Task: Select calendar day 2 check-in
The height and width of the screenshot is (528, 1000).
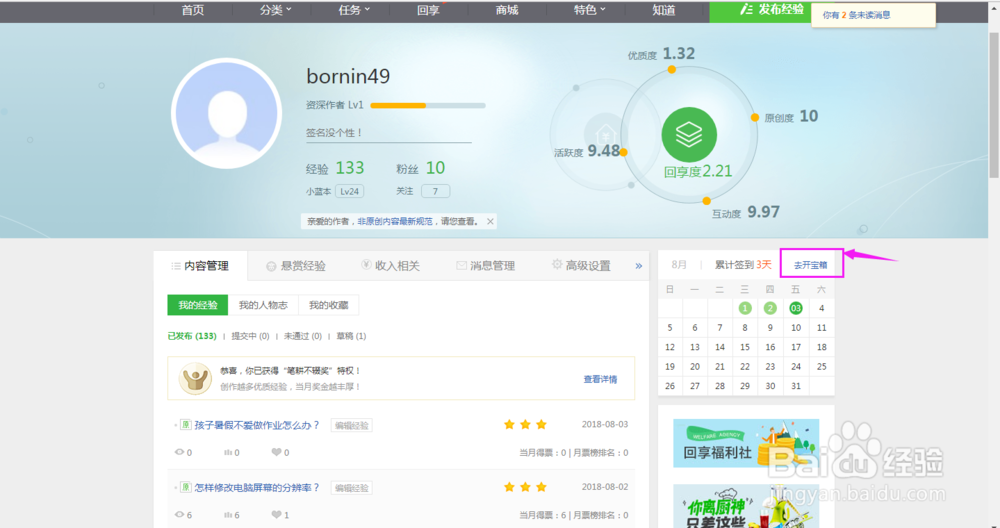Action: click(x=770, y=309)
